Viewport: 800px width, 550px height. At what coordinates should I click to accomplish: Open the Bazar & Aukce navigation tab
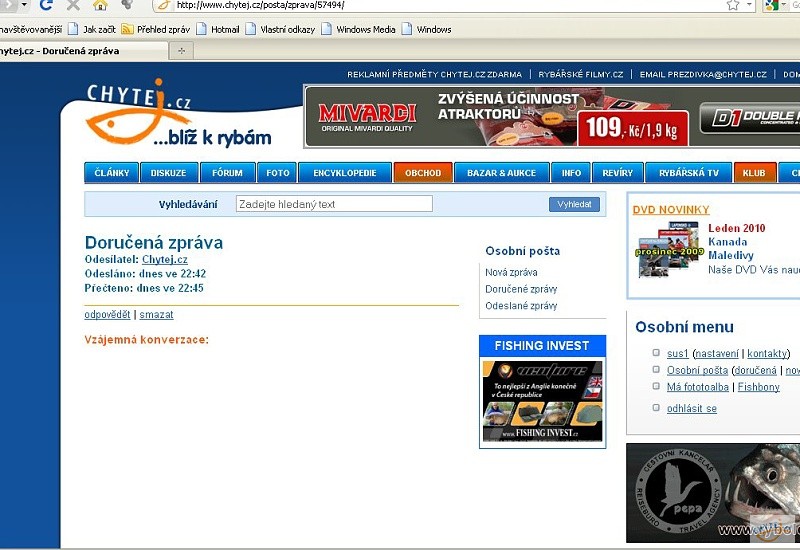[x=502, y=173]
